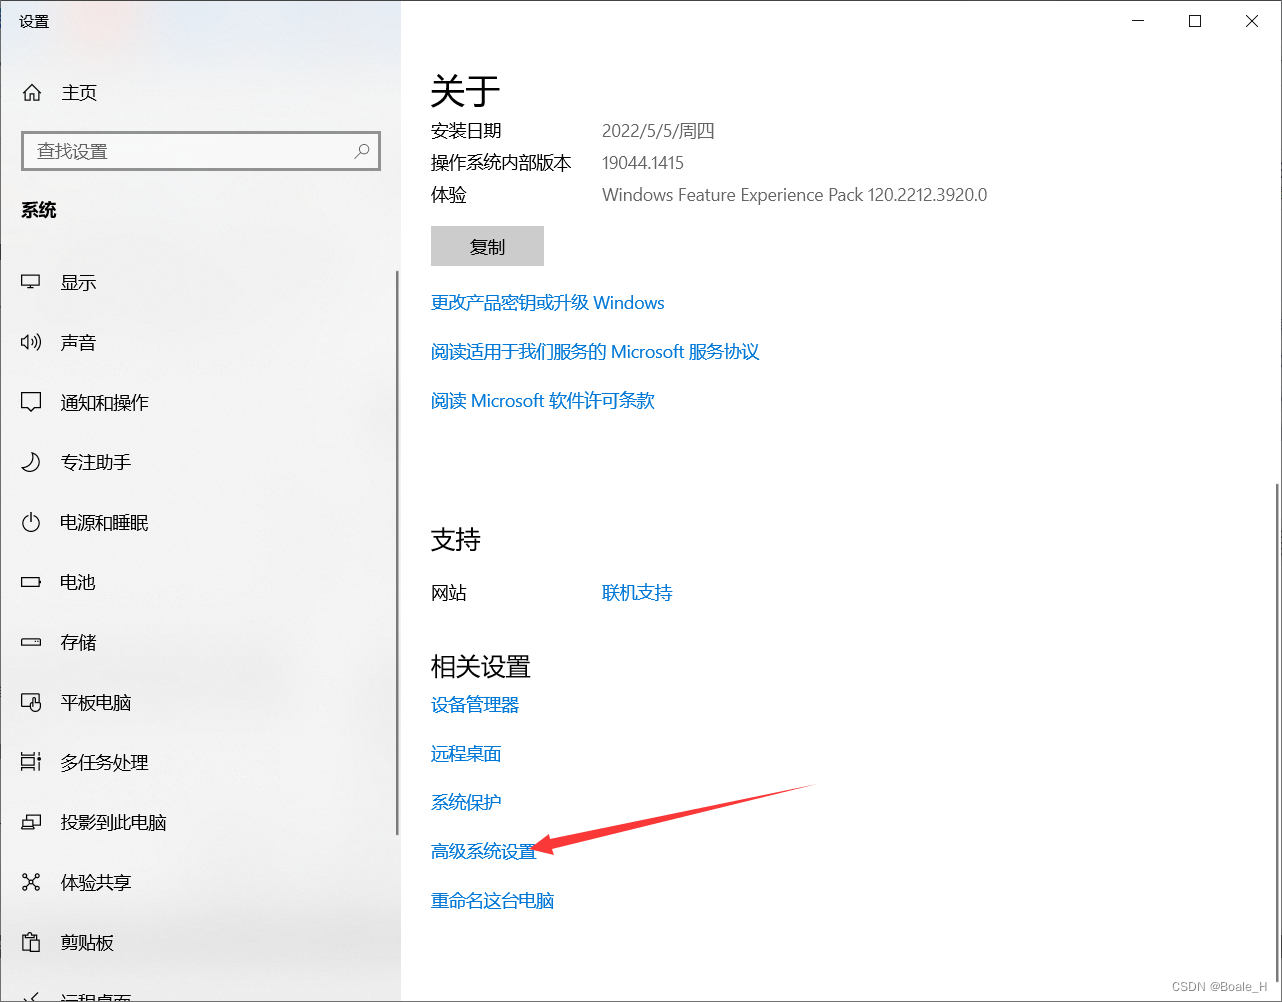Screen dimensions: 1282x1002
Task: Open the 远程桌面 link
Action: point(466,754)
